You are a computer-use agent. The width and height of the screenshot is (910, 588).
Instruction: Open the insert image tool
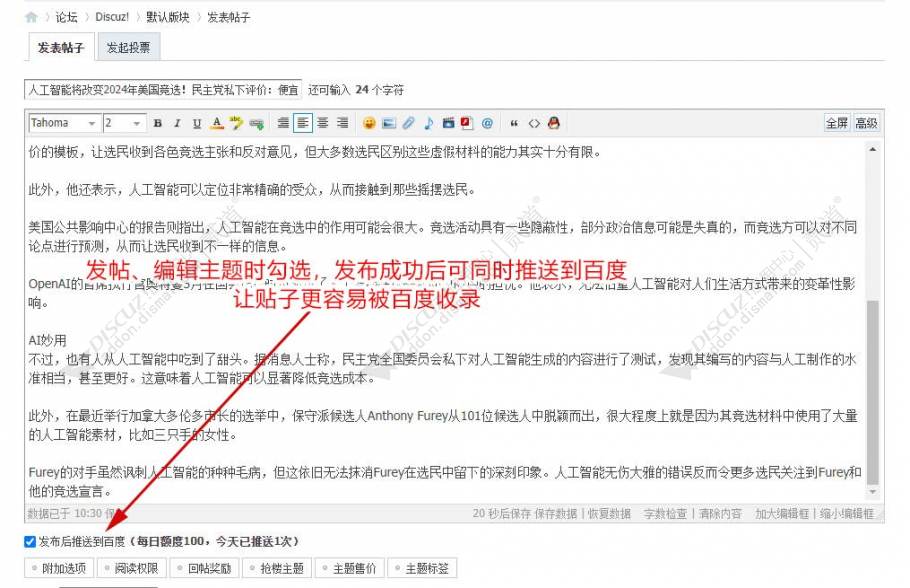coord(388,123)
